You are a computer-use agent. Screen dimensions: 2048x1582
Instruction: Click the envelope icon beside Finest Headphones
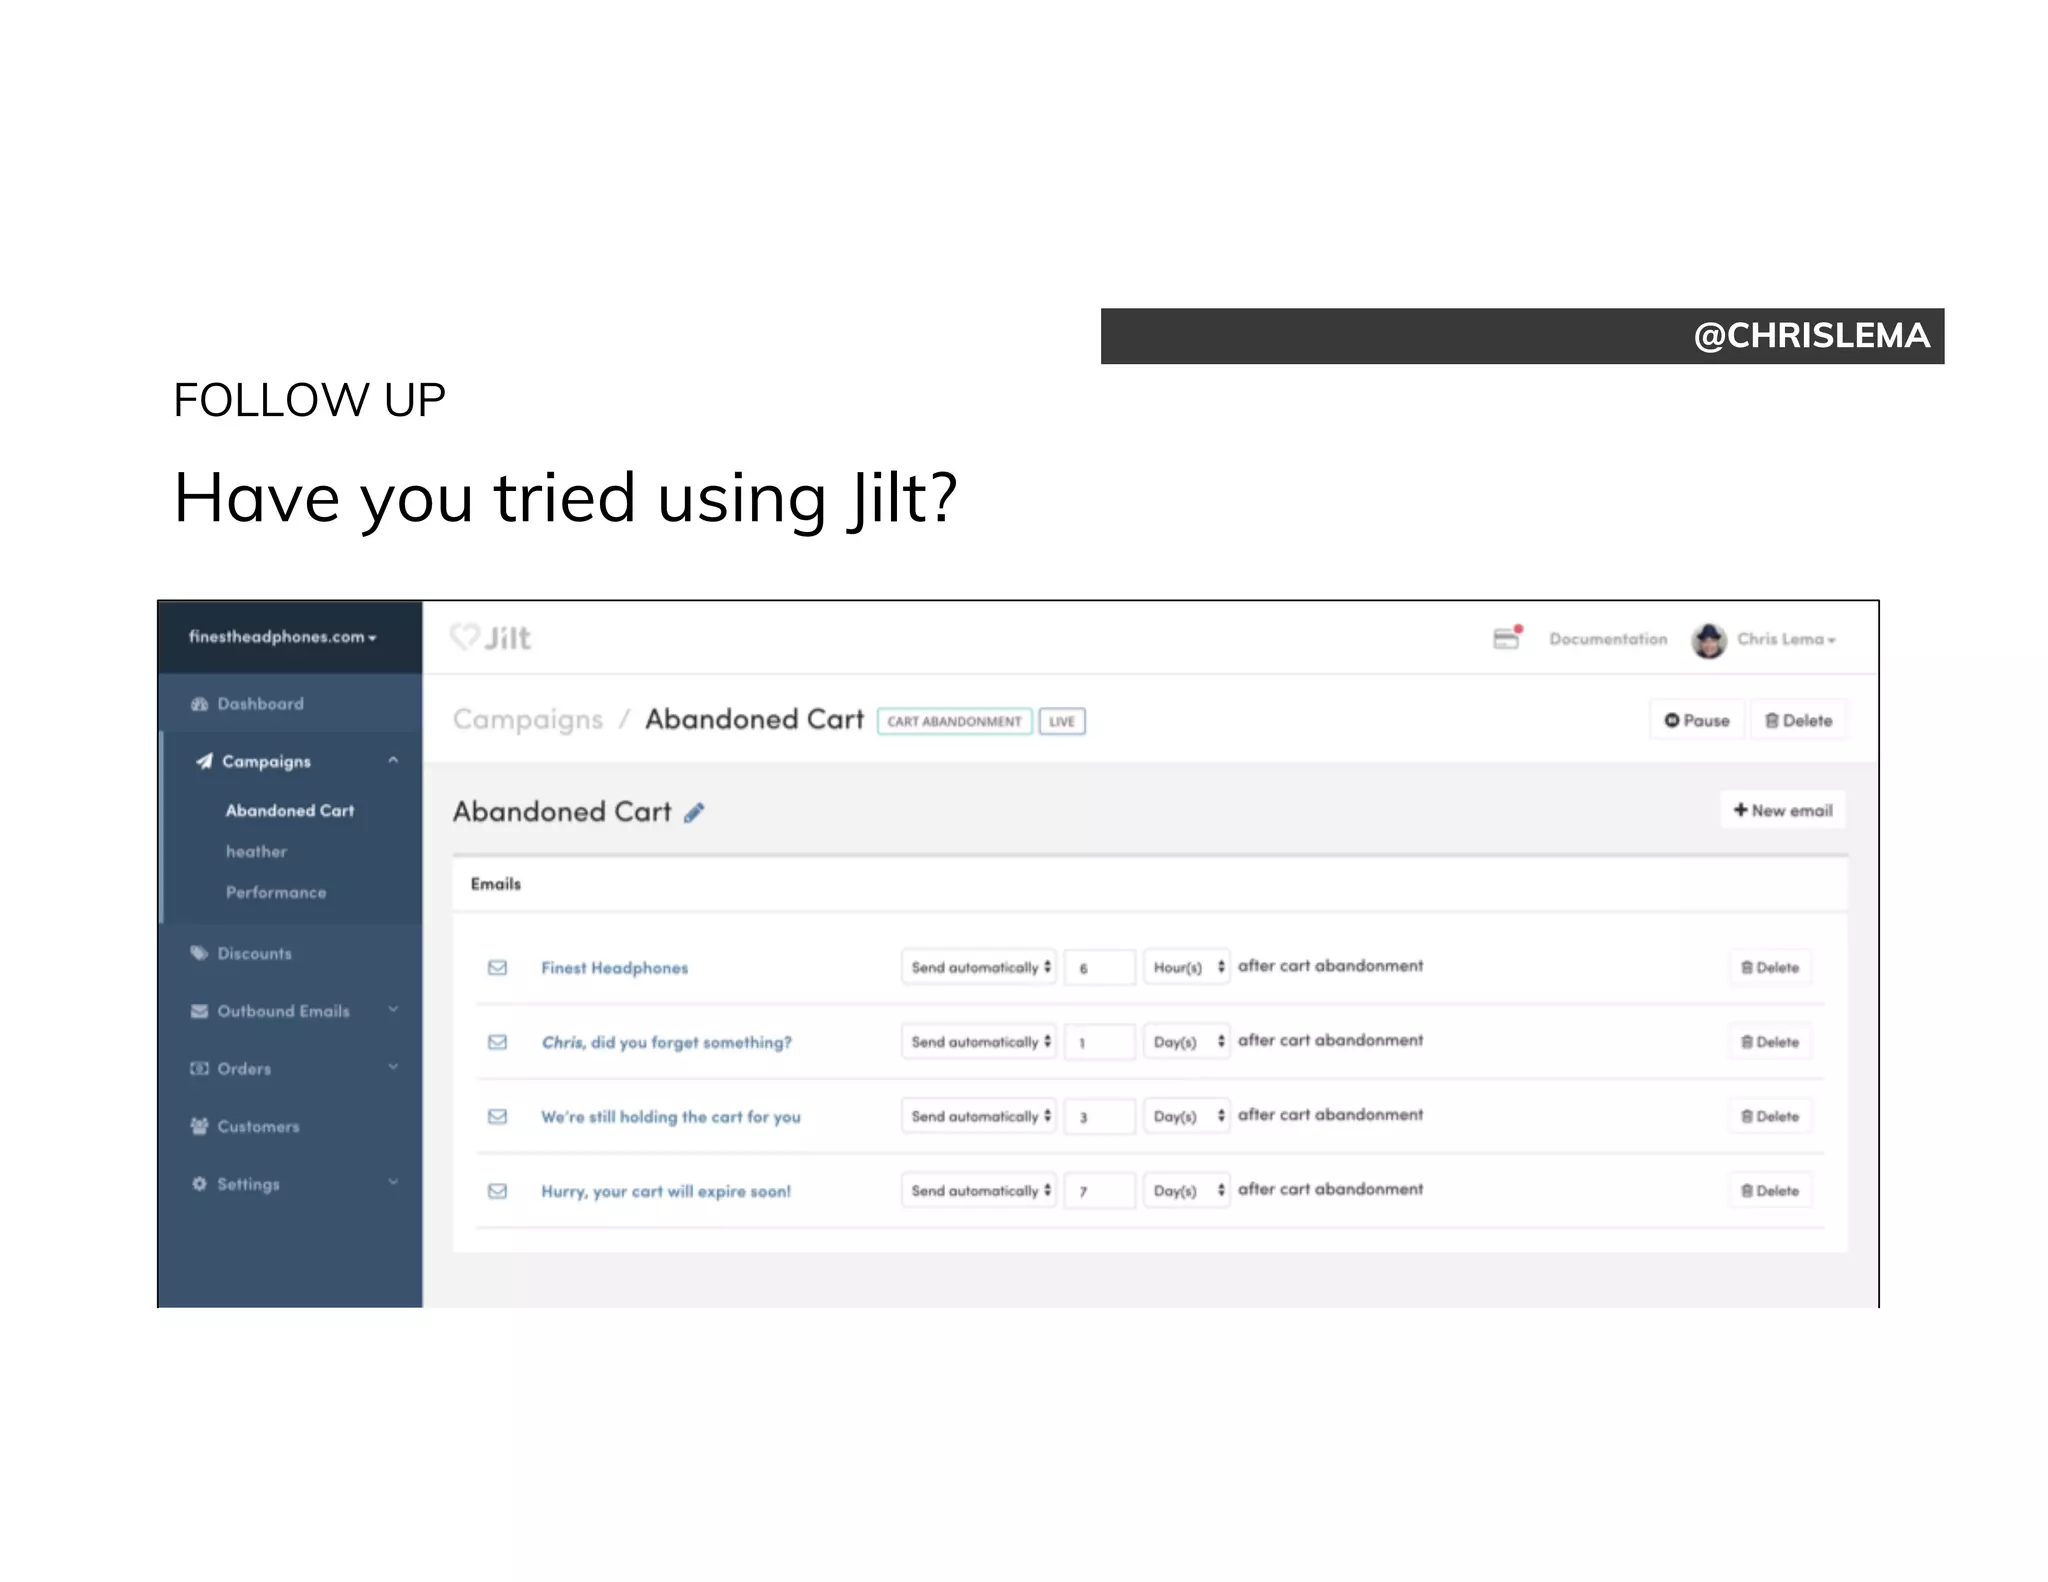(497, 968)
